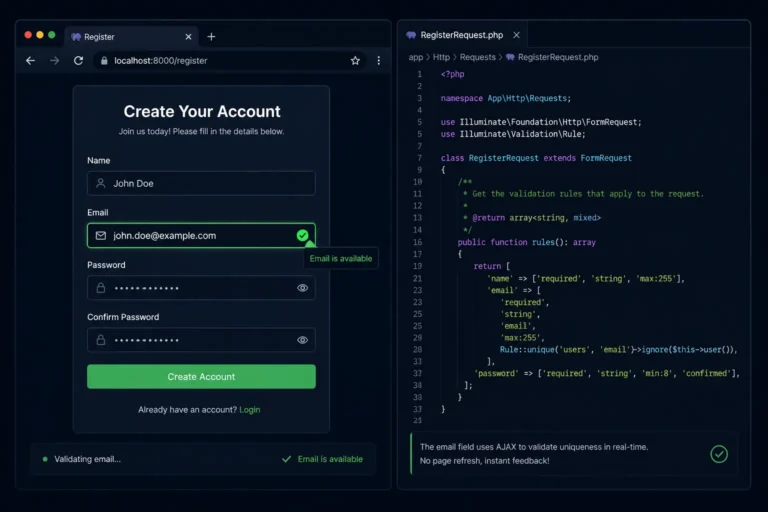Go forward in the browser toolbar
The width and height of the screenshot is (768, 512).
(x=54, y=61)
